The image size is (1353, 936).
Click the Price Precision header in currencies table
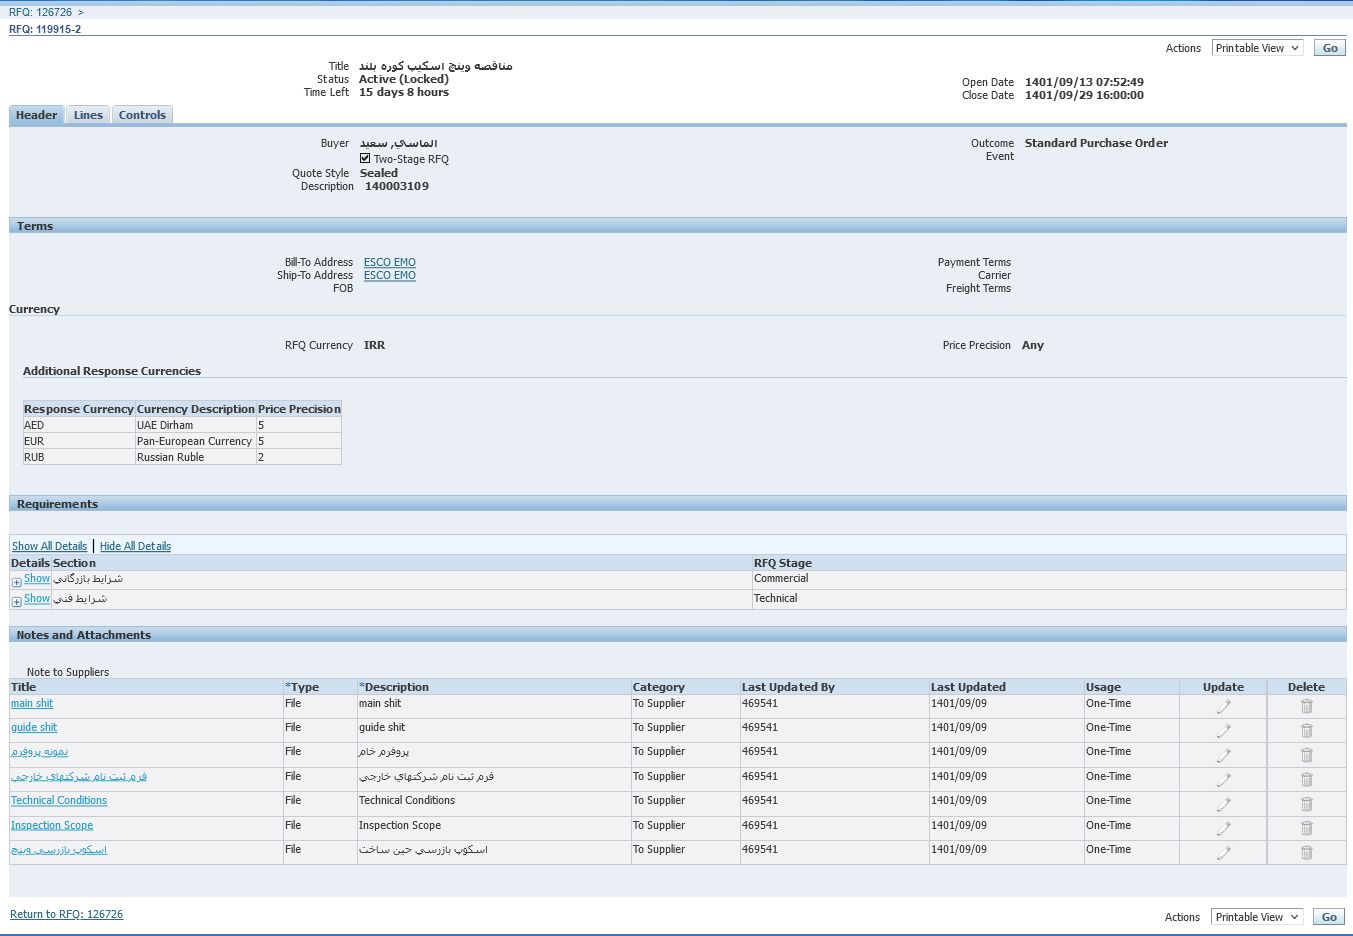299,409
